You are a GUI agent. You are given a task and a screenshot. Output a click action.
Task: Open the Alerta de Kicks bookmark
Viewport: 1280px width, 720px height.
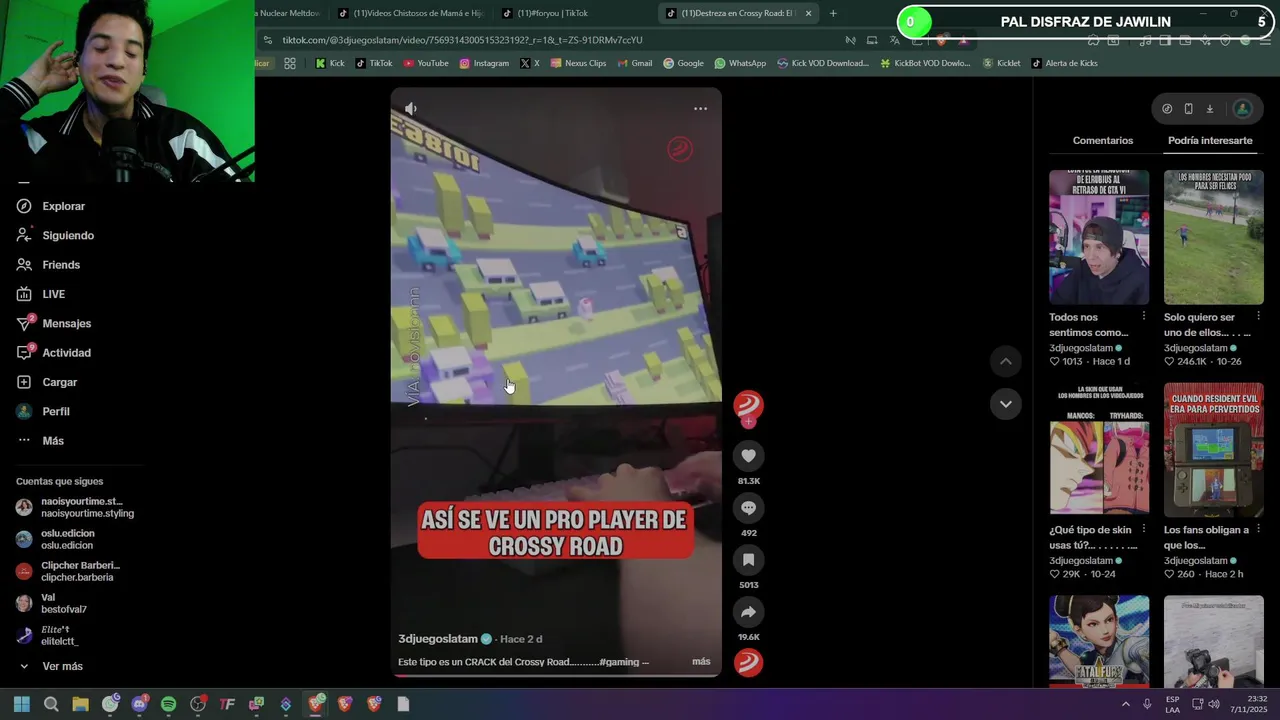pyautogui.click(x=1064, y=63)
